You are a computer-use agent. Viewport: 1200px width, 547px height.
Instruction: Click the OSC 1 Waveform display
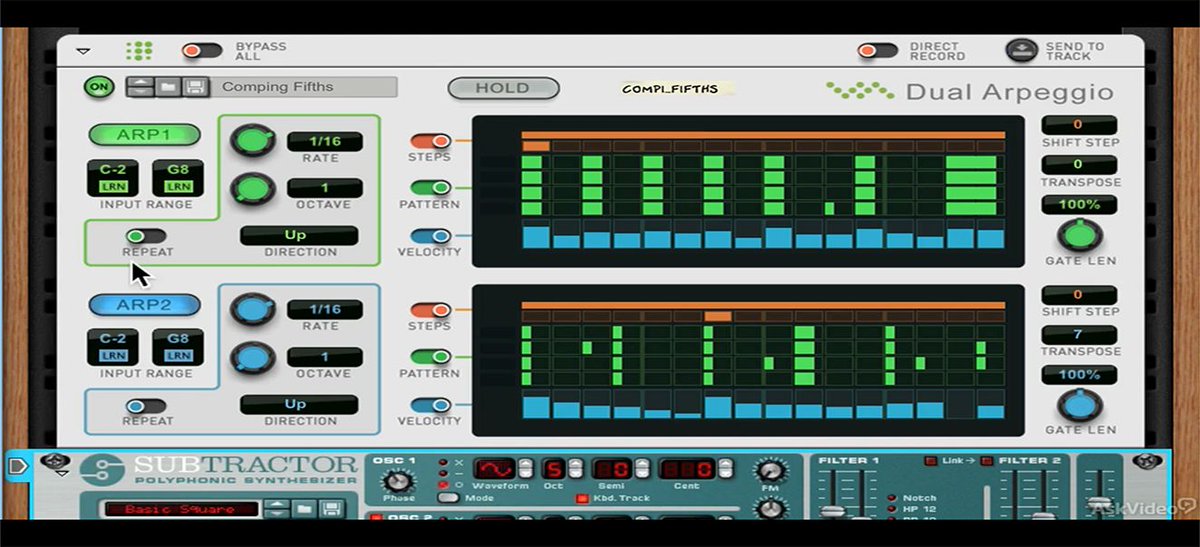[x=493, y=469]
